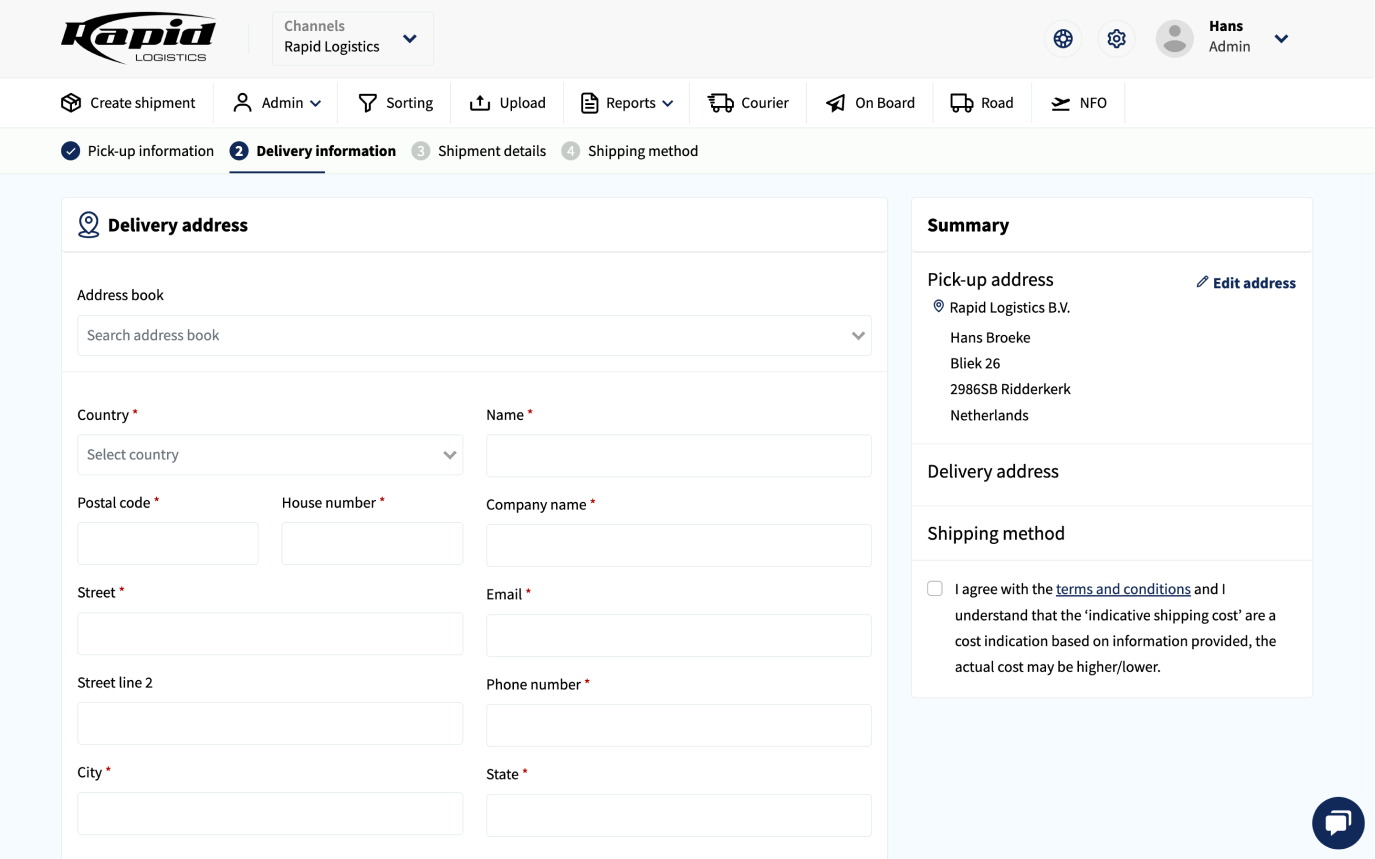Click the Sorting funnel icon
The width and height of the screenshot is (1375, 859).
[x=368, y=103]
